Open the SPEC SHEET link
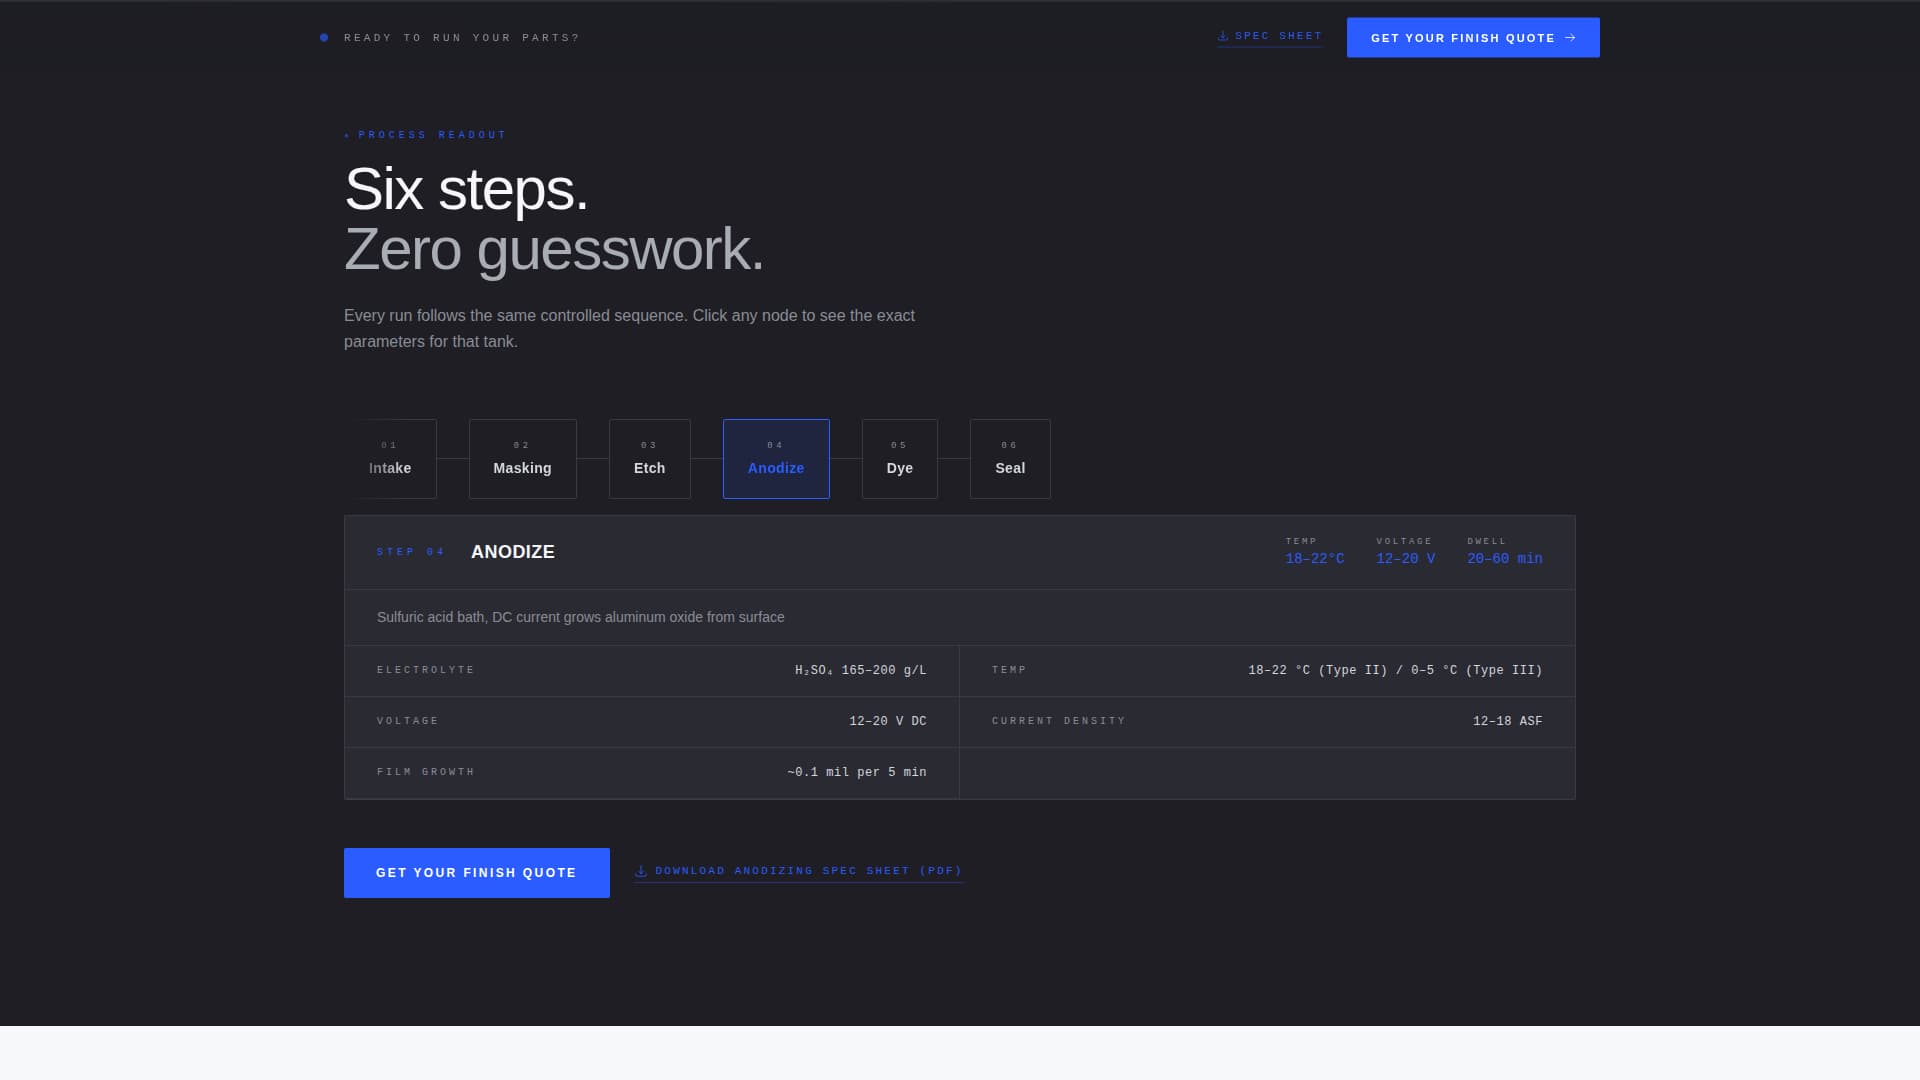This screenshot has width=1920, height=1080. 1277,35
